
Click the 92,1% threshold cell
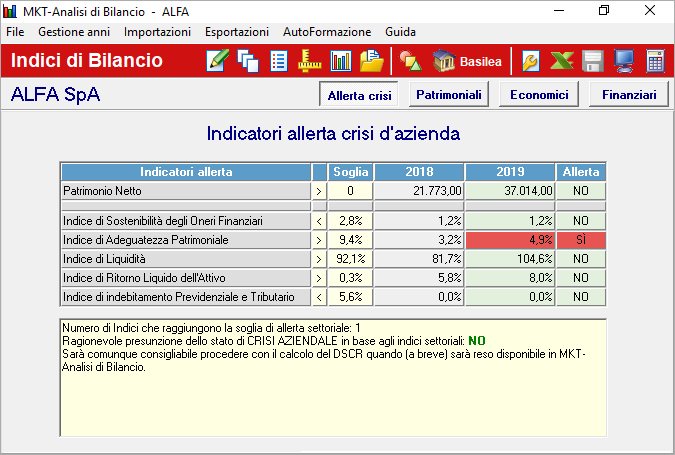[x=350, y=259]
